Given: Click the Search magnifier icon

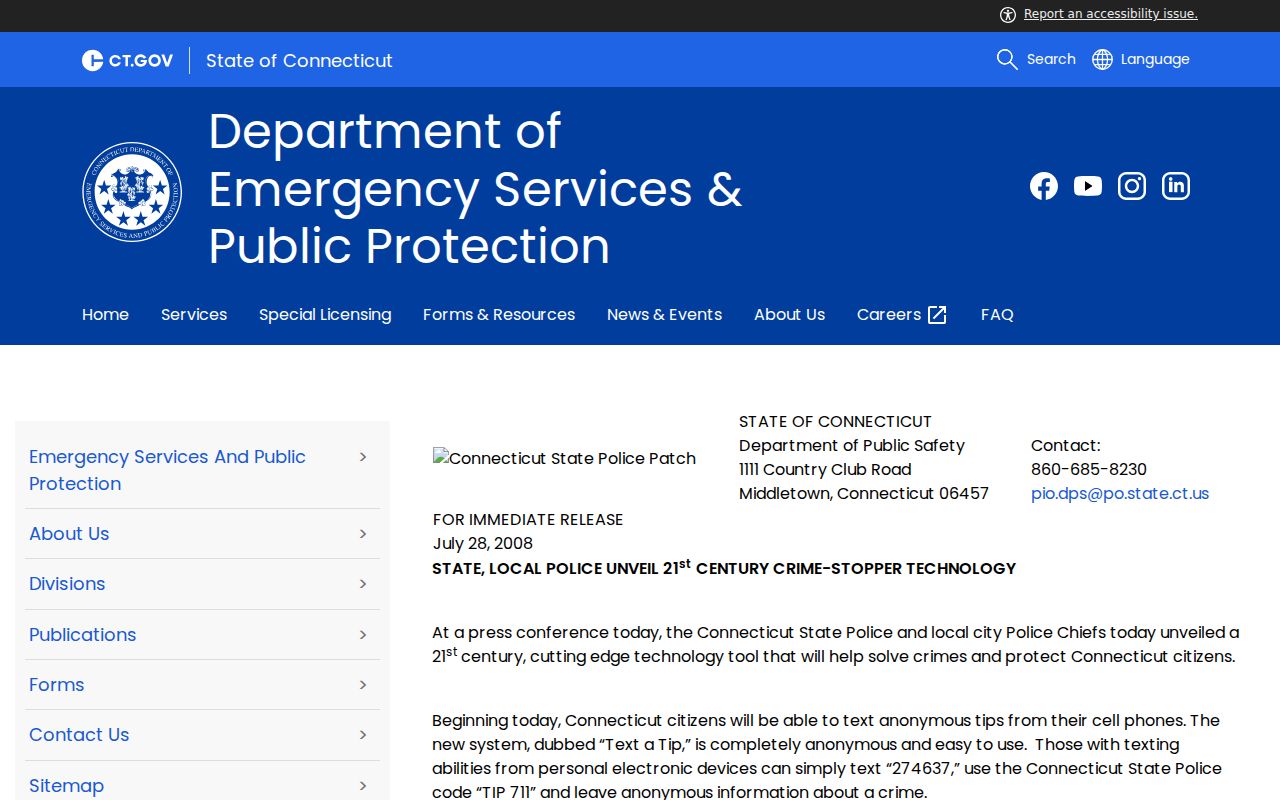Looking at the screenshot, I should [x=1007, y=59].
